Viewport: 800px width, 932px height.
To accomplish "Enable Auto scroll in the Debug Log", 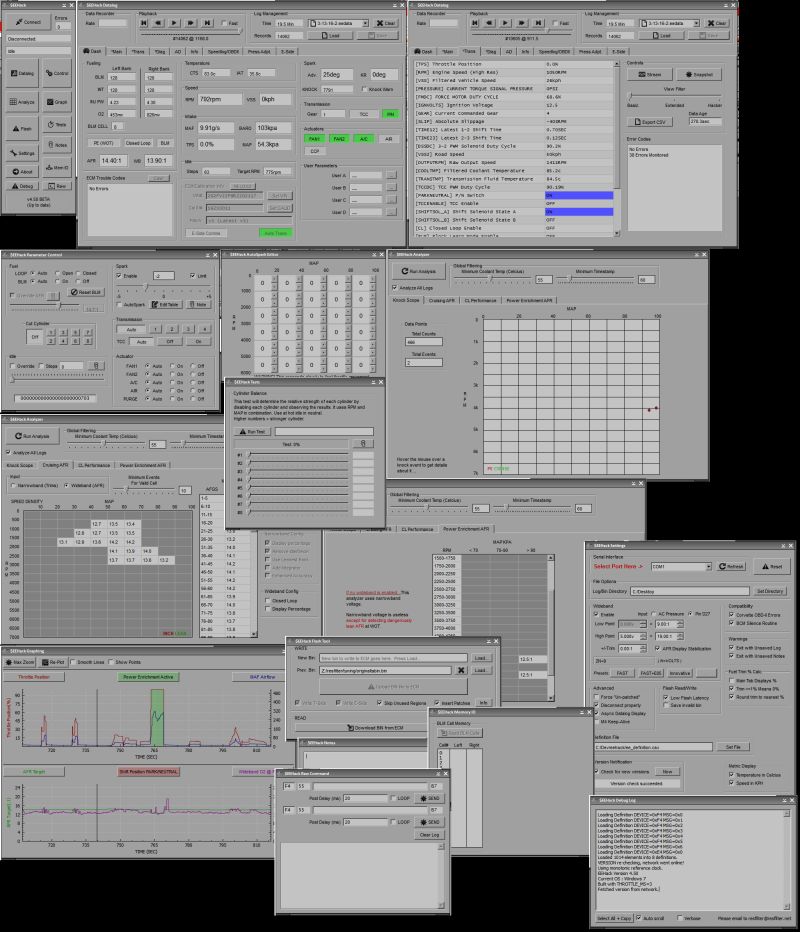I will point(638,918).
